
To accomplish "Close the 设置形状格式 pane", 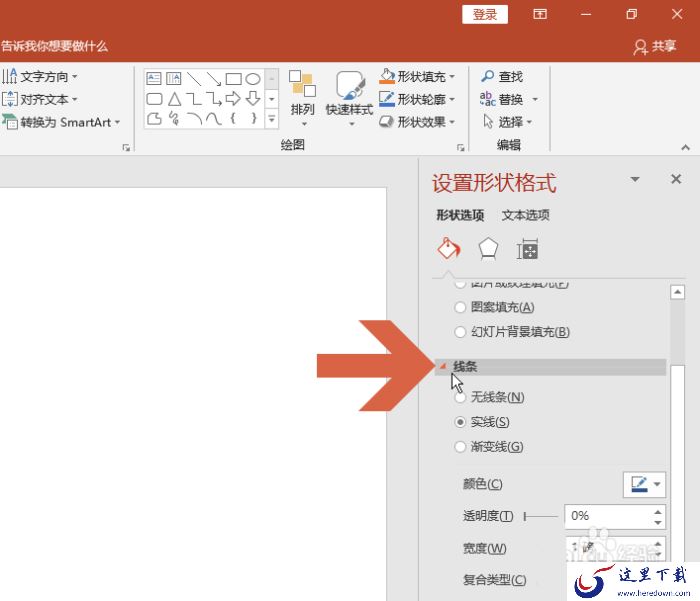I will [676, 179].
